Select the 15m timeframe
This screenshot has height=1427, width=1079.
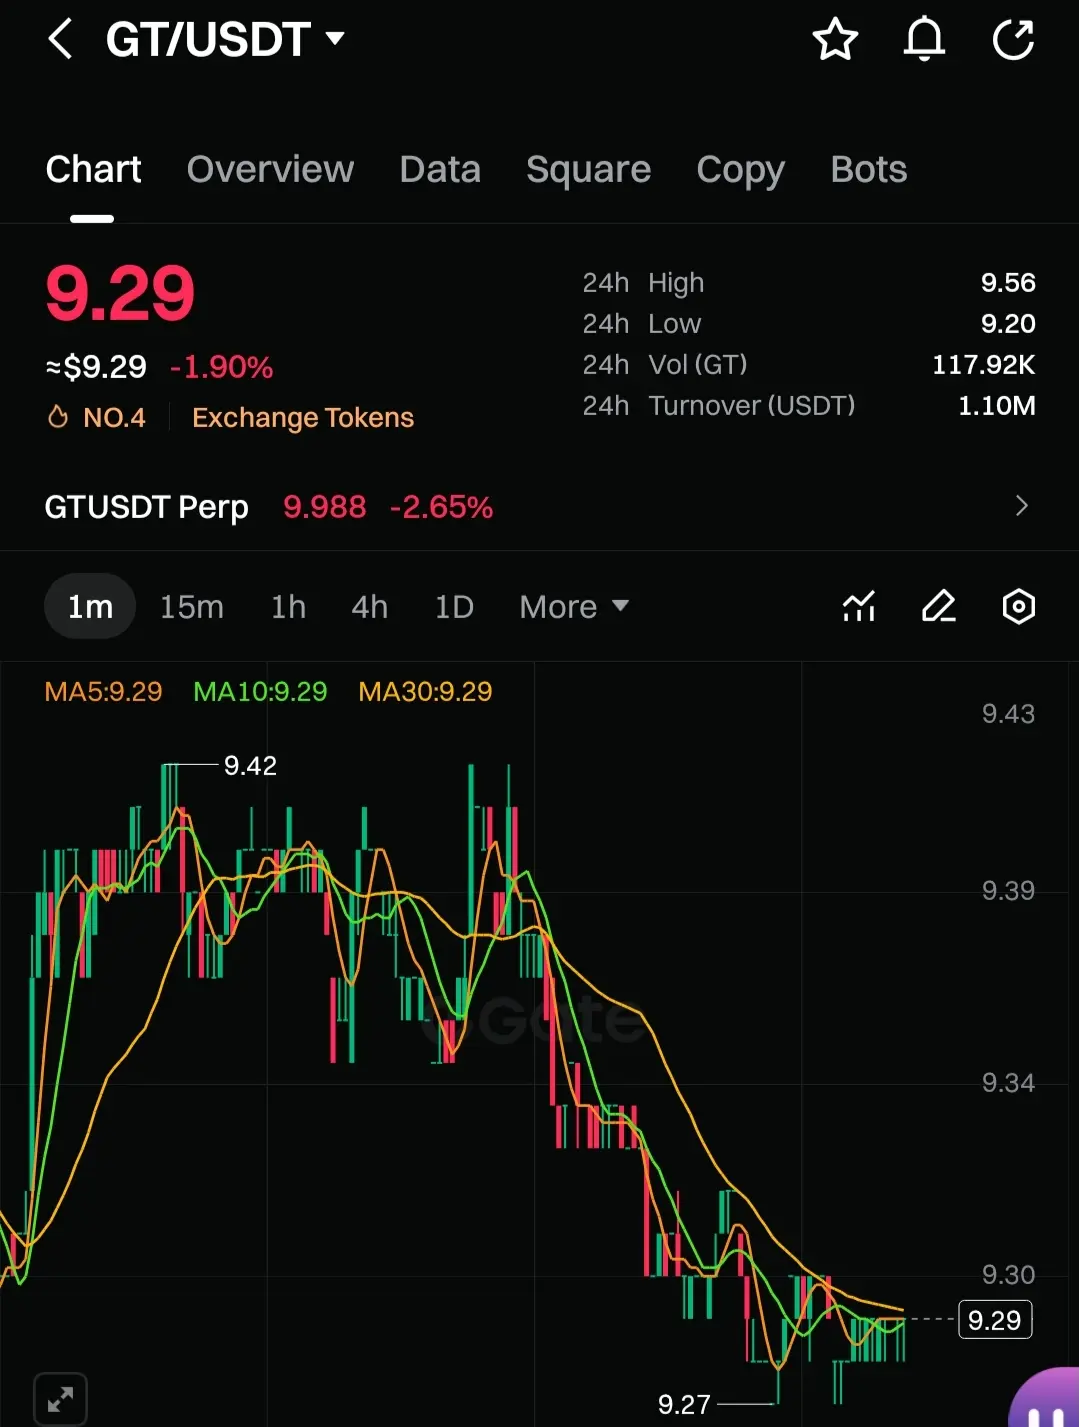[192, 606]
